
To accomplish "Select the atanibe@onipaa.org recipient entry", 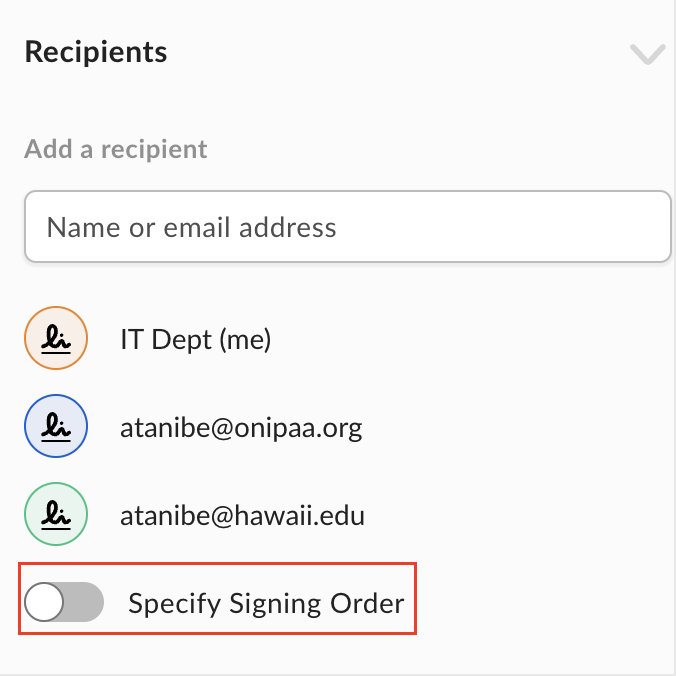I will pyautogui.click(x=241, y=429).
